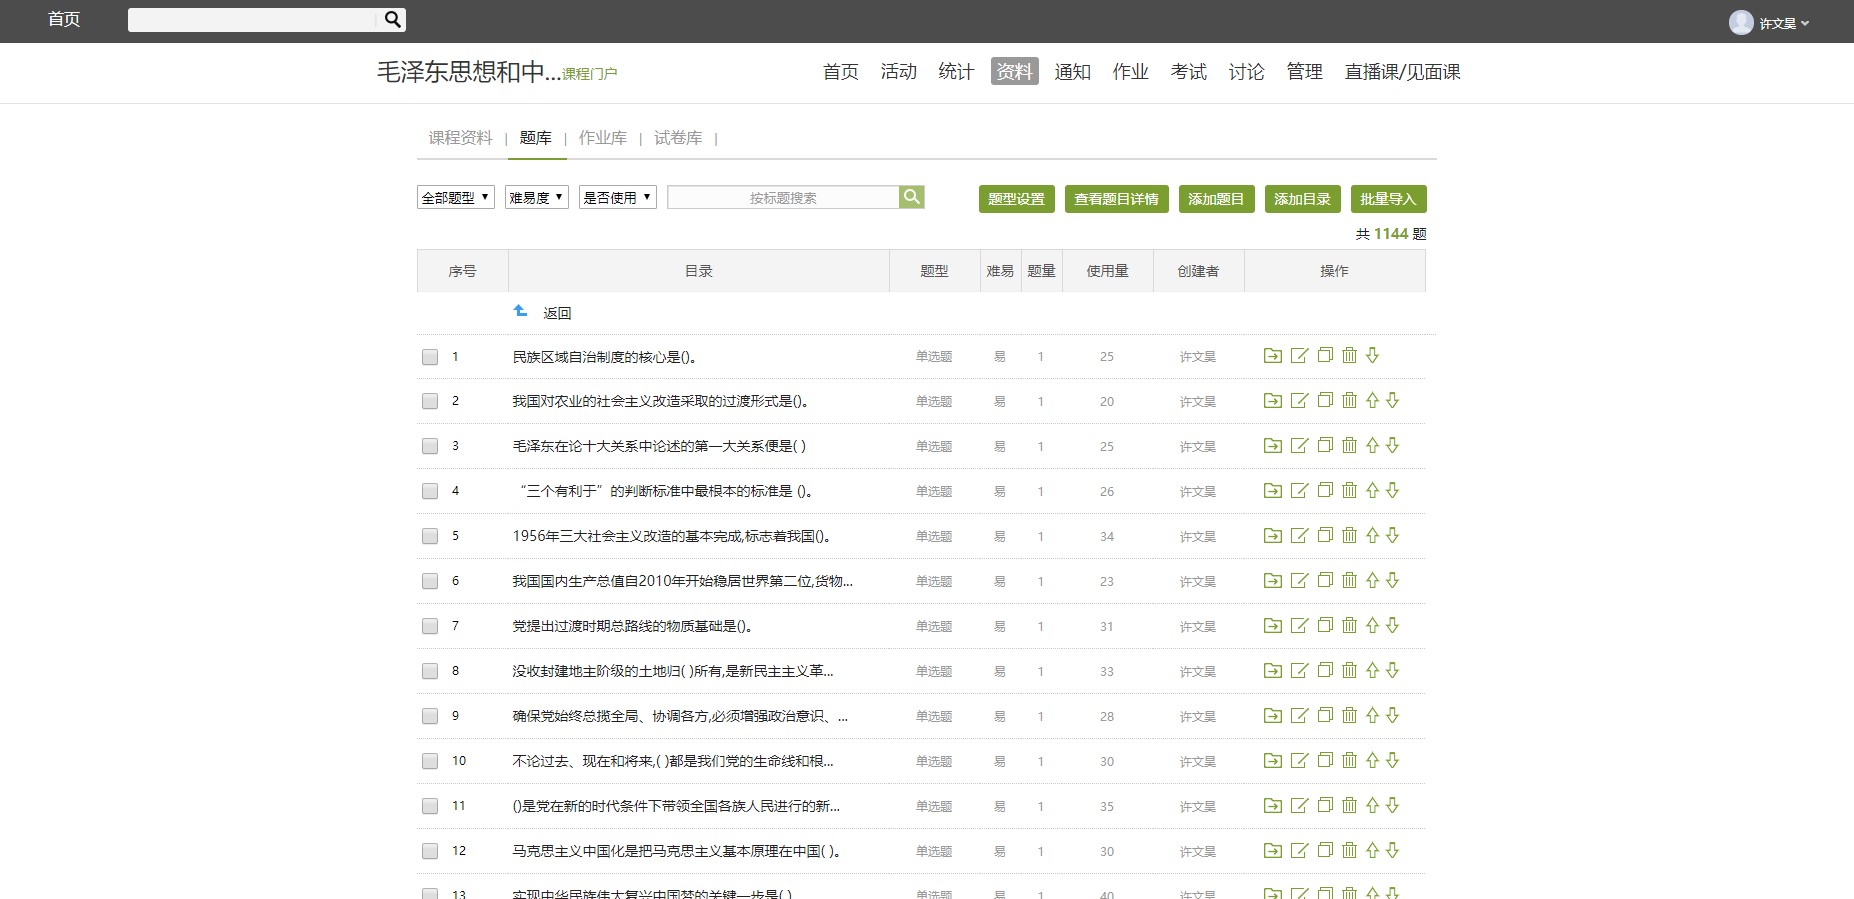
Task: Move question 1 down with the arrow icon
Action: [x=1372, y=355]
